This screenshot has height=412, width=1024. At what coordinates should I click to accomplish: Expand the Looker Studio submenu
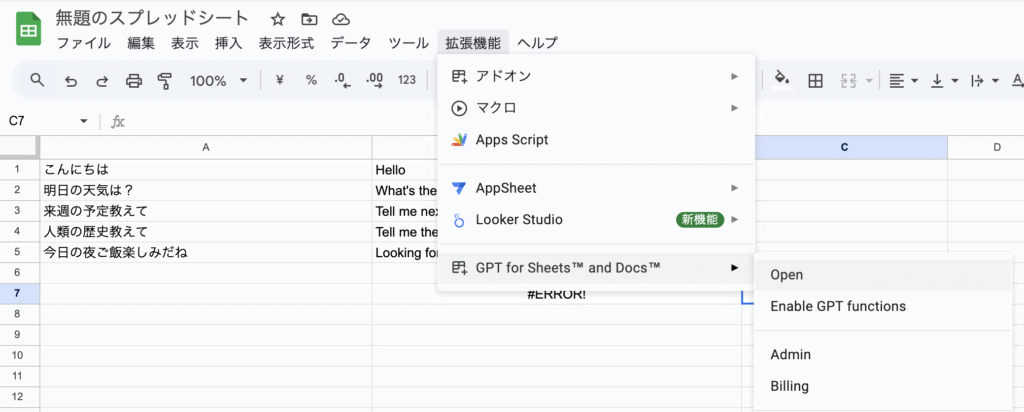coord(596,220)
